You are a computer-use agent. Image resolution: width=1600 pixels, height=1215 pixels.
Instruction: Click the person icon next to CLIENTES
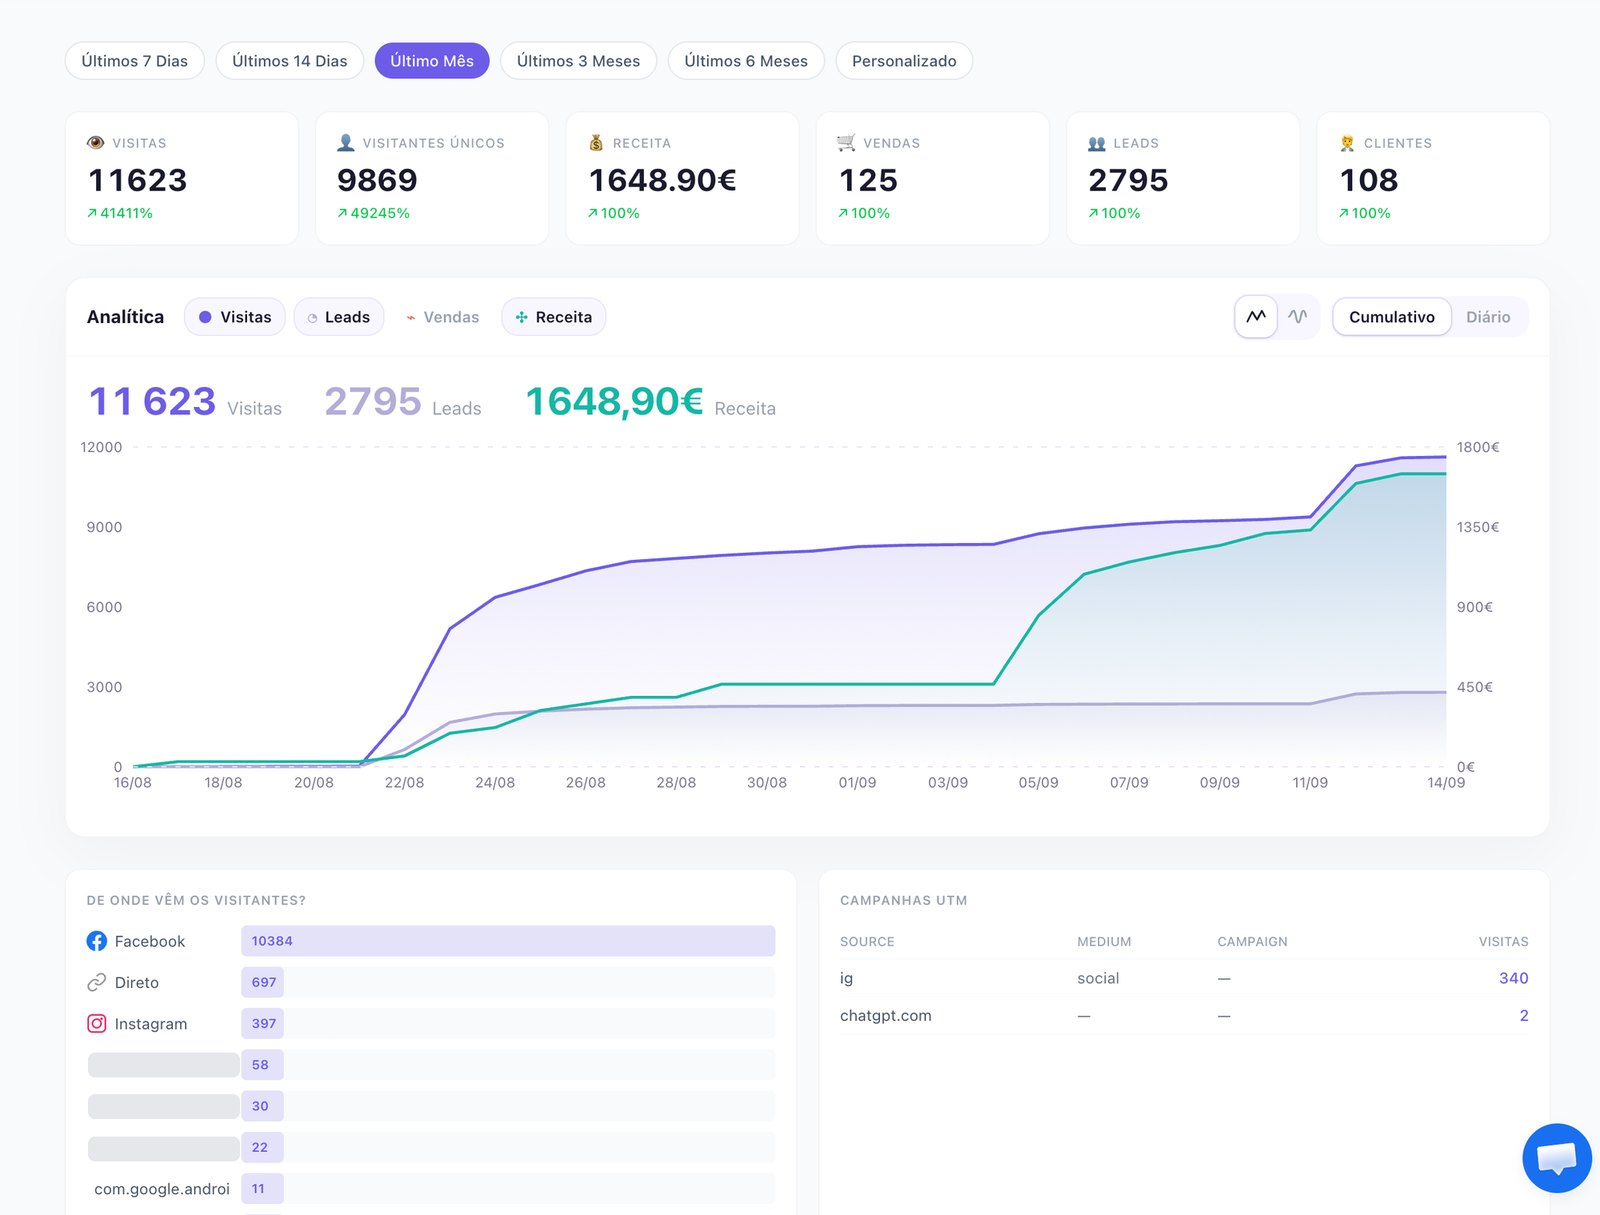(x=1347, y=143)
